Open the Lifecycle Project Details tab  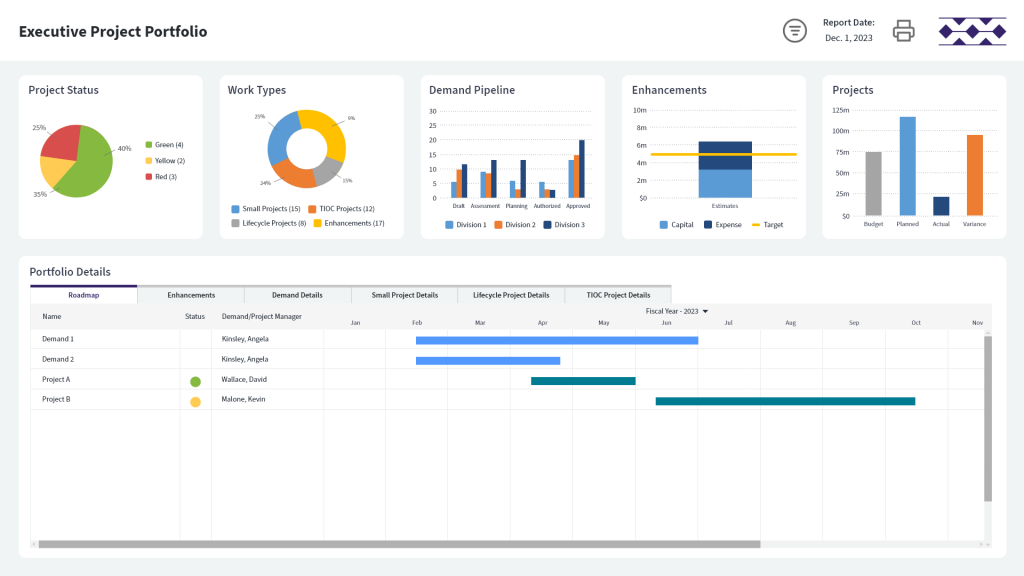tap(511, 295)
